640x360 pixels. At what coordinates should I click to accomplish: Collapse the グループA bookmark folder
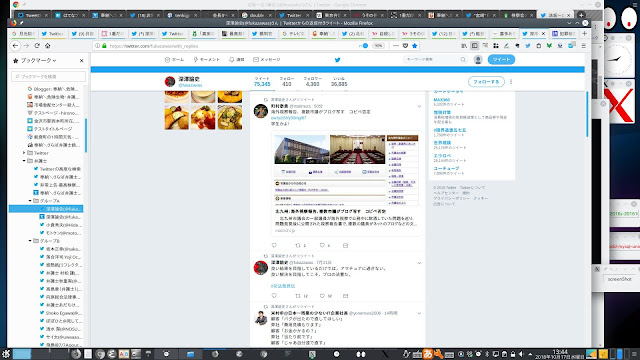click(30, 201)
